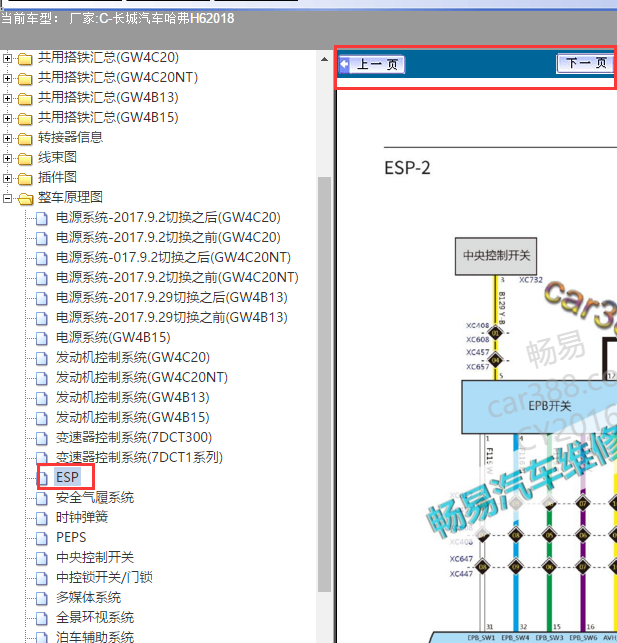The image size is (617, 643).
Task: Open 中控锁开关/门锁 diagram
Action: coord(105,578)
